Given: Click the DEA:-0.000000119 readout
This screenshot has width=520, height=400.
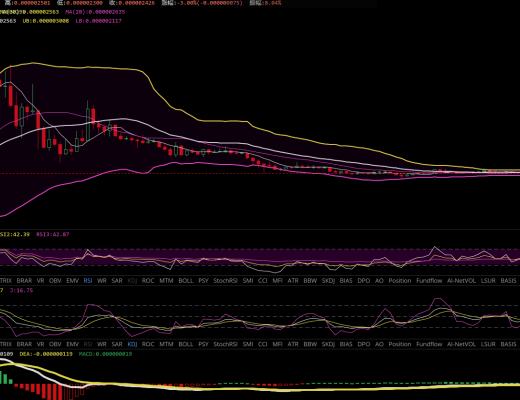Looking at the screenshot, I should tap(46, 354).
